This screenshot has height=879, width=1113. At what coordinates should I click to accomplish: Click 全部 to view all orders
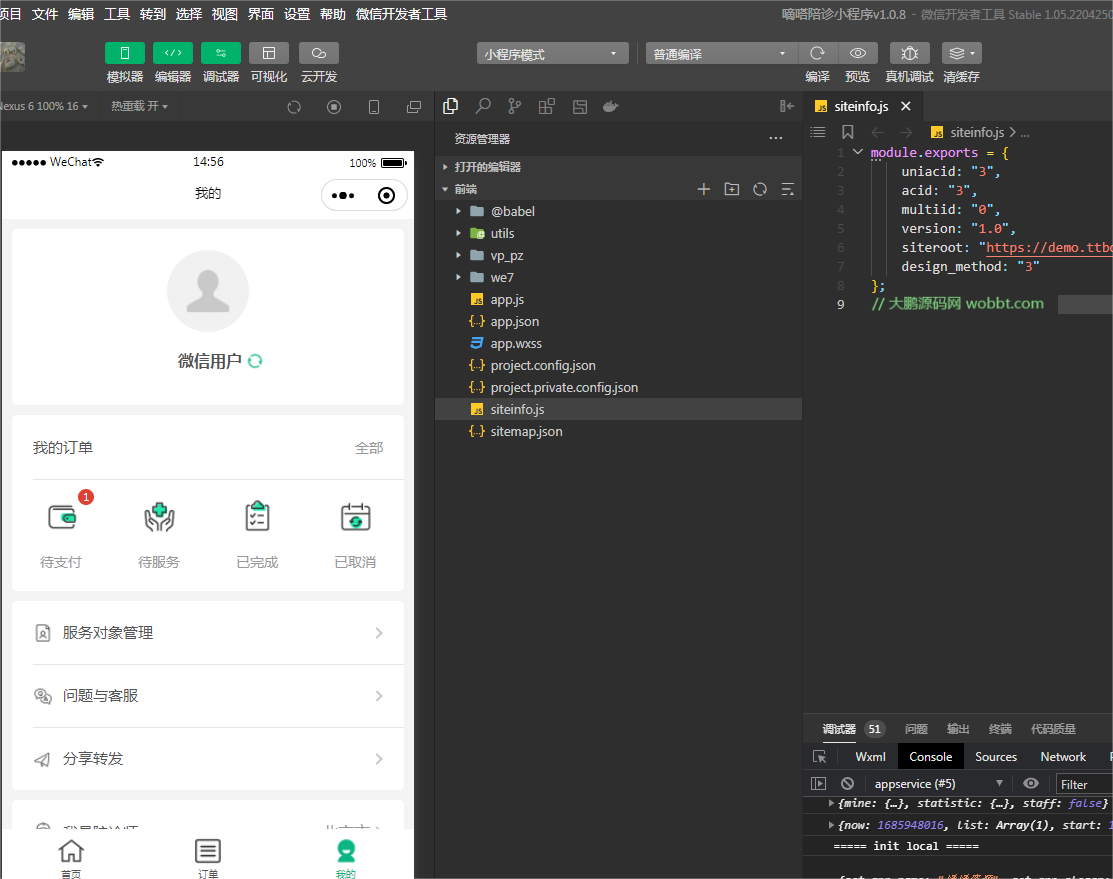pyautogui.click(x=369, y=448)
